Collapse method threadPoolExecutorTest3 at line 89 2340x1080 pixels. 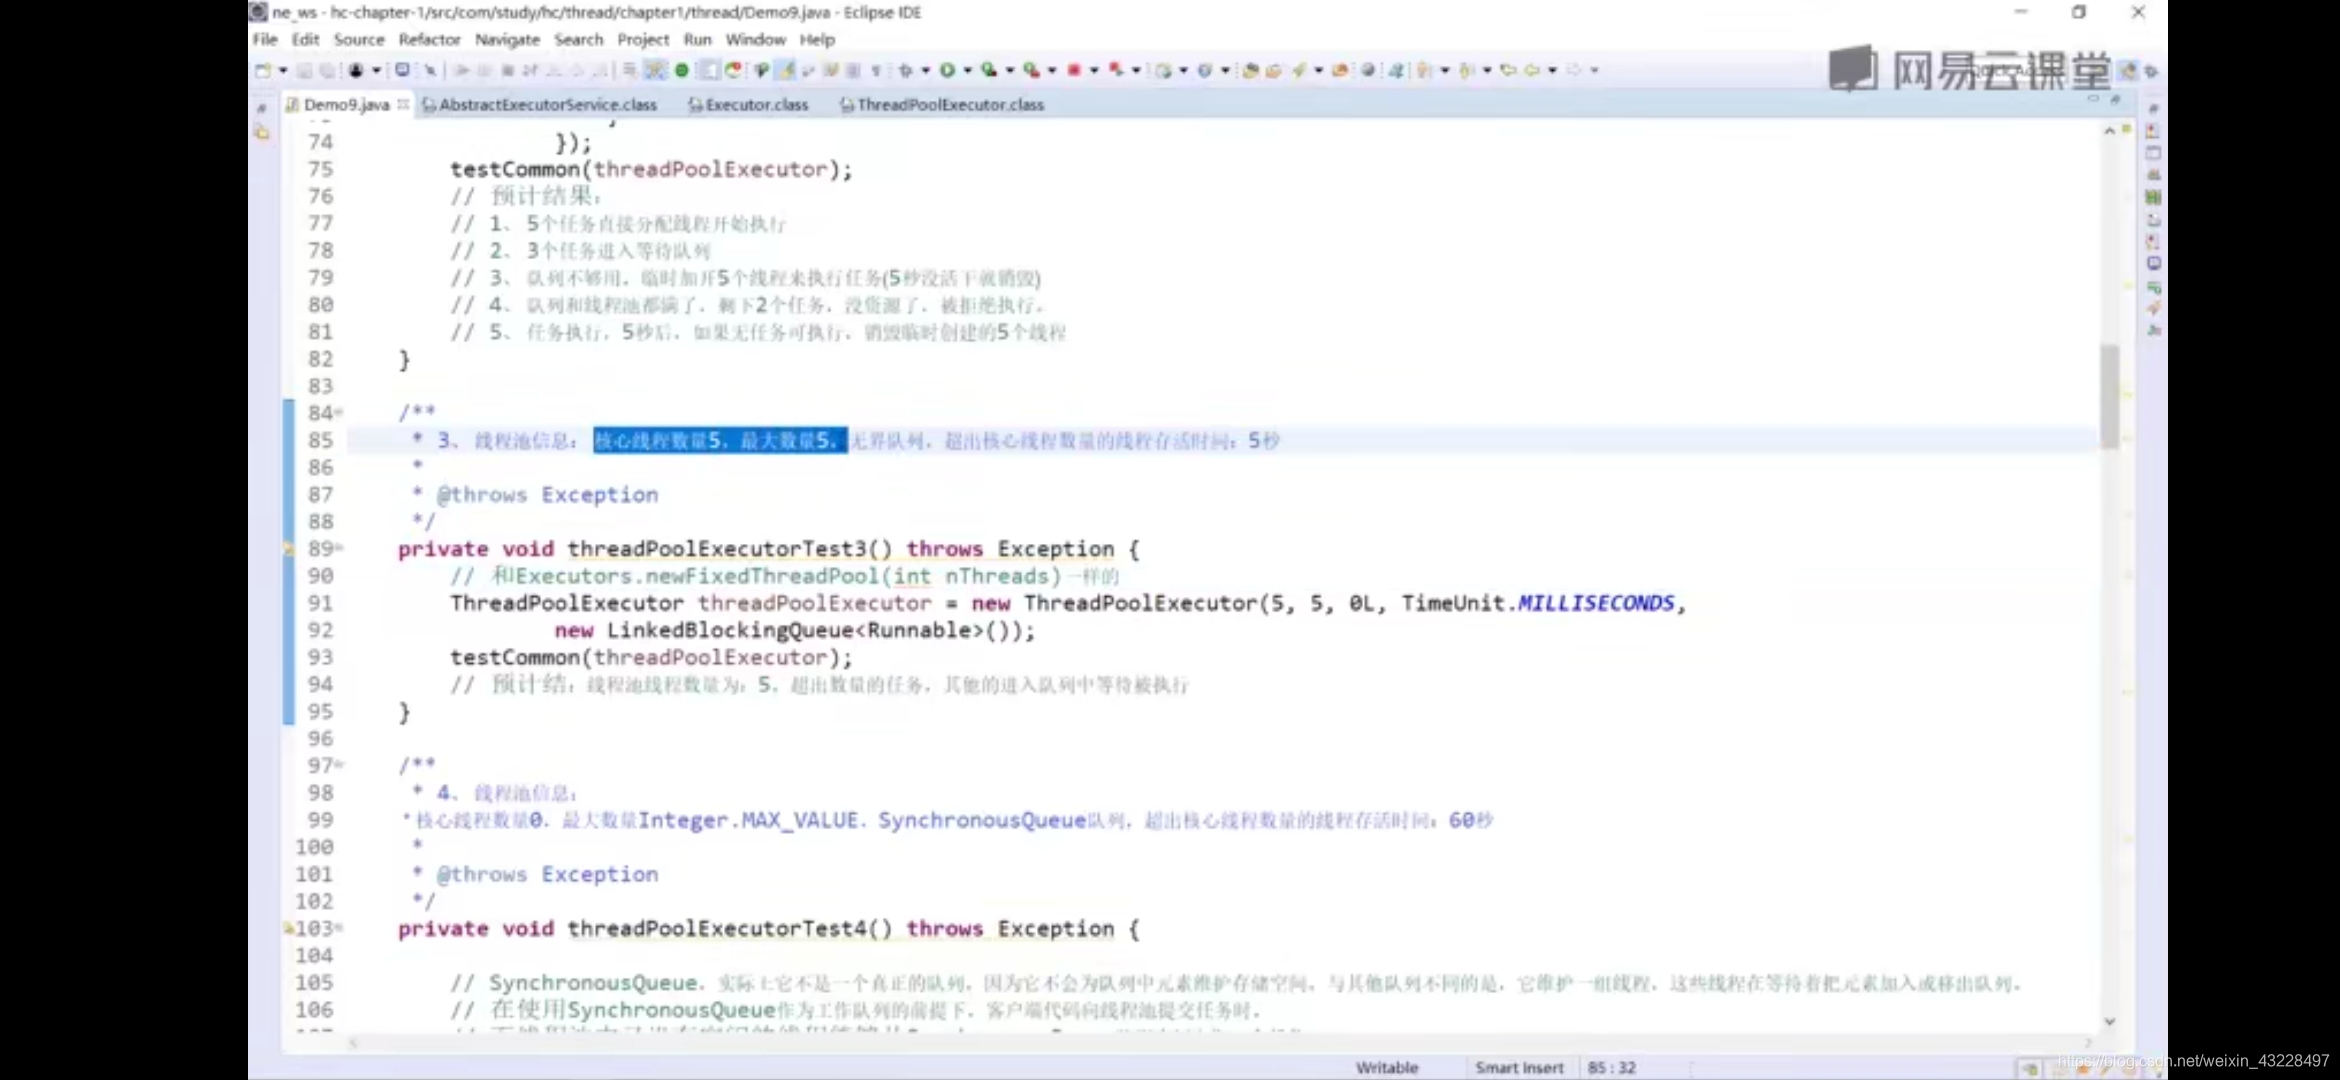(340, 548)
